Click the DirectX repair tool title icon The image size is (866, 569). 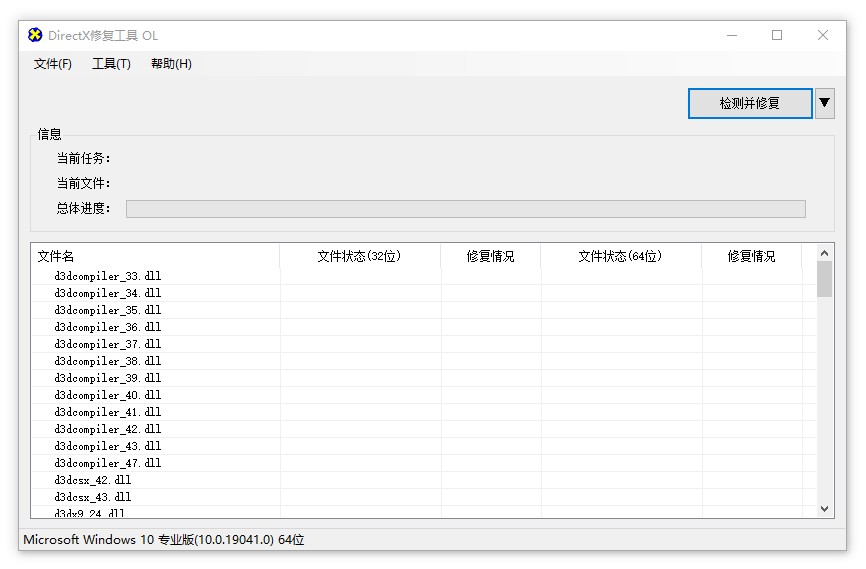coord(35,35)
